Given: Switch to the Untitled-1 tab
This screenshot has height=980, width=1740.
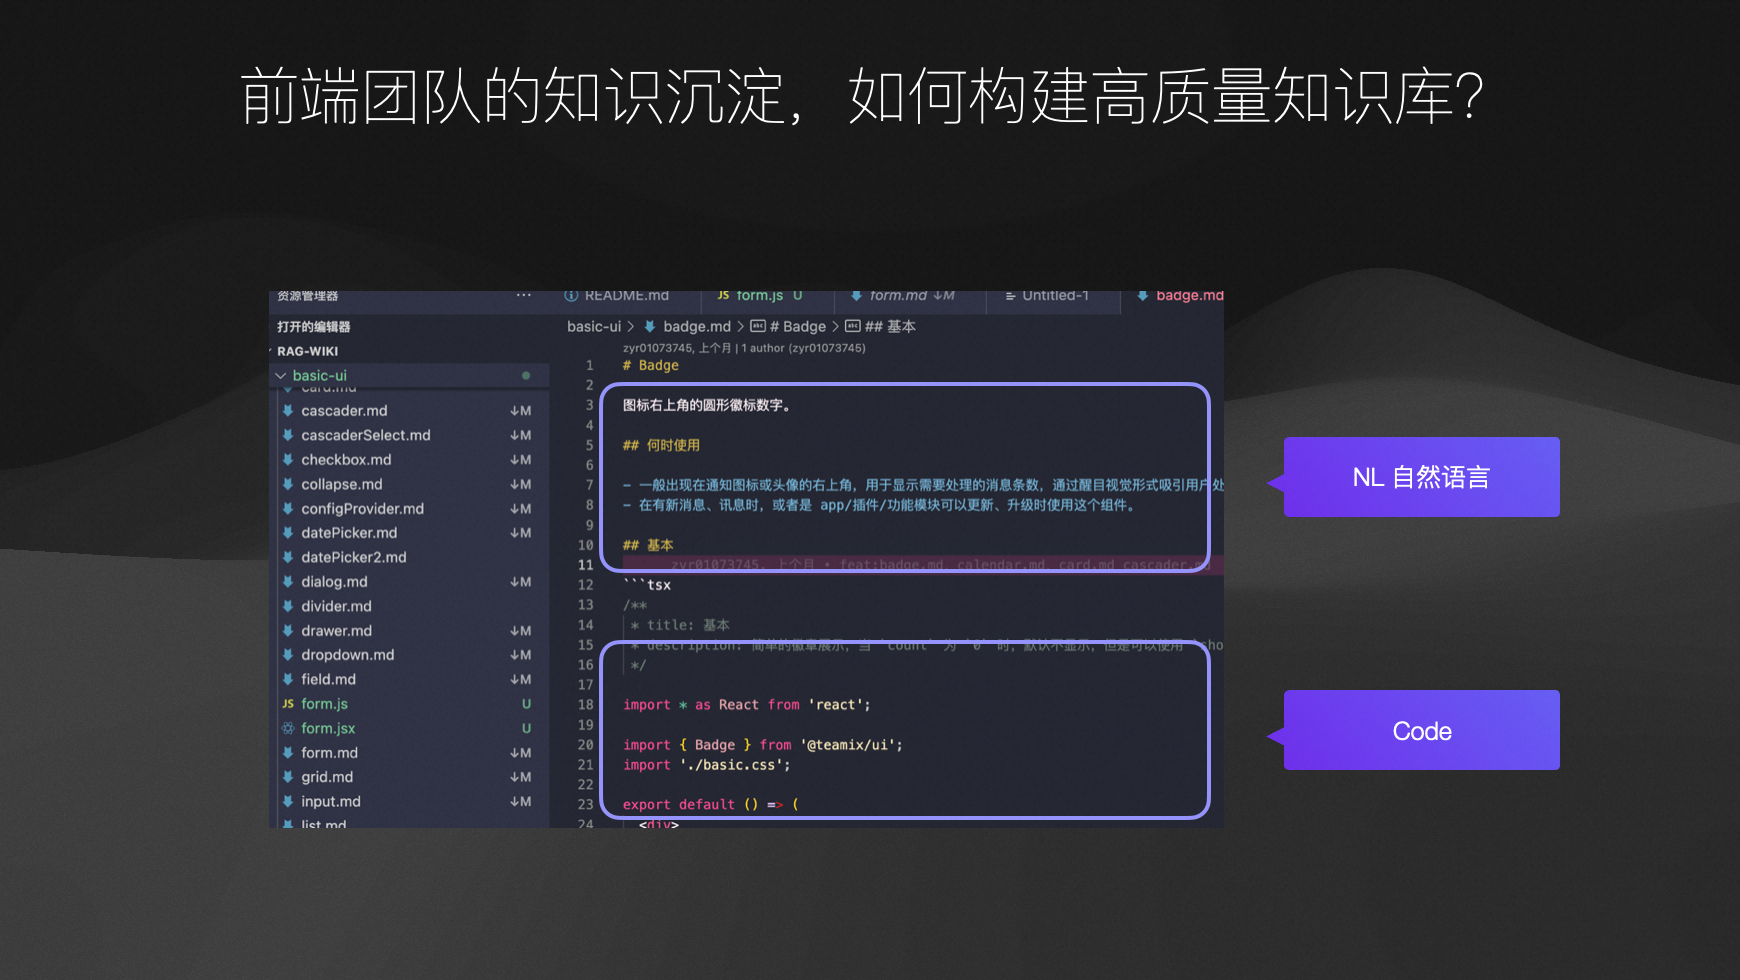Looking at the screenshot, I should (x=1047, y=296).
